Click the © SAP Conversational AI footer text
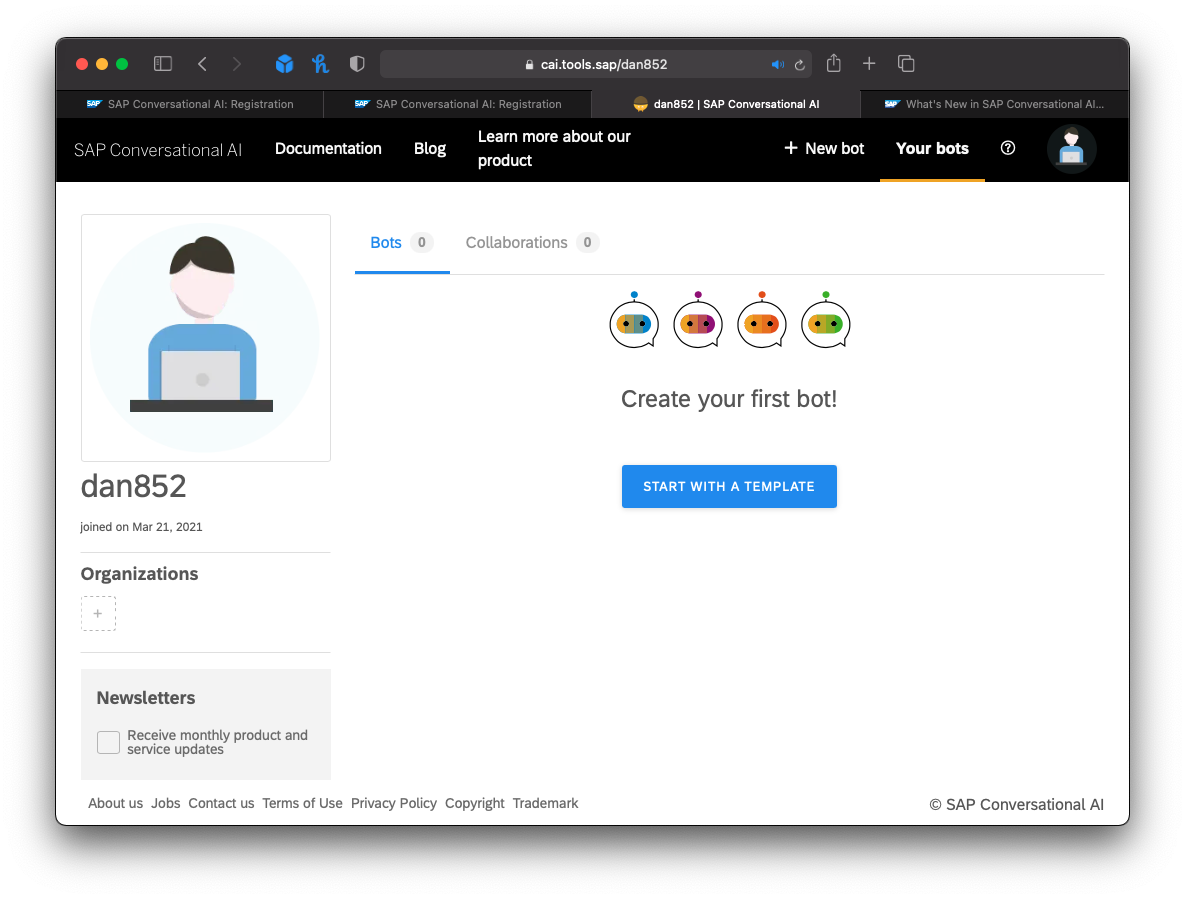 [x=1016, y=805]
